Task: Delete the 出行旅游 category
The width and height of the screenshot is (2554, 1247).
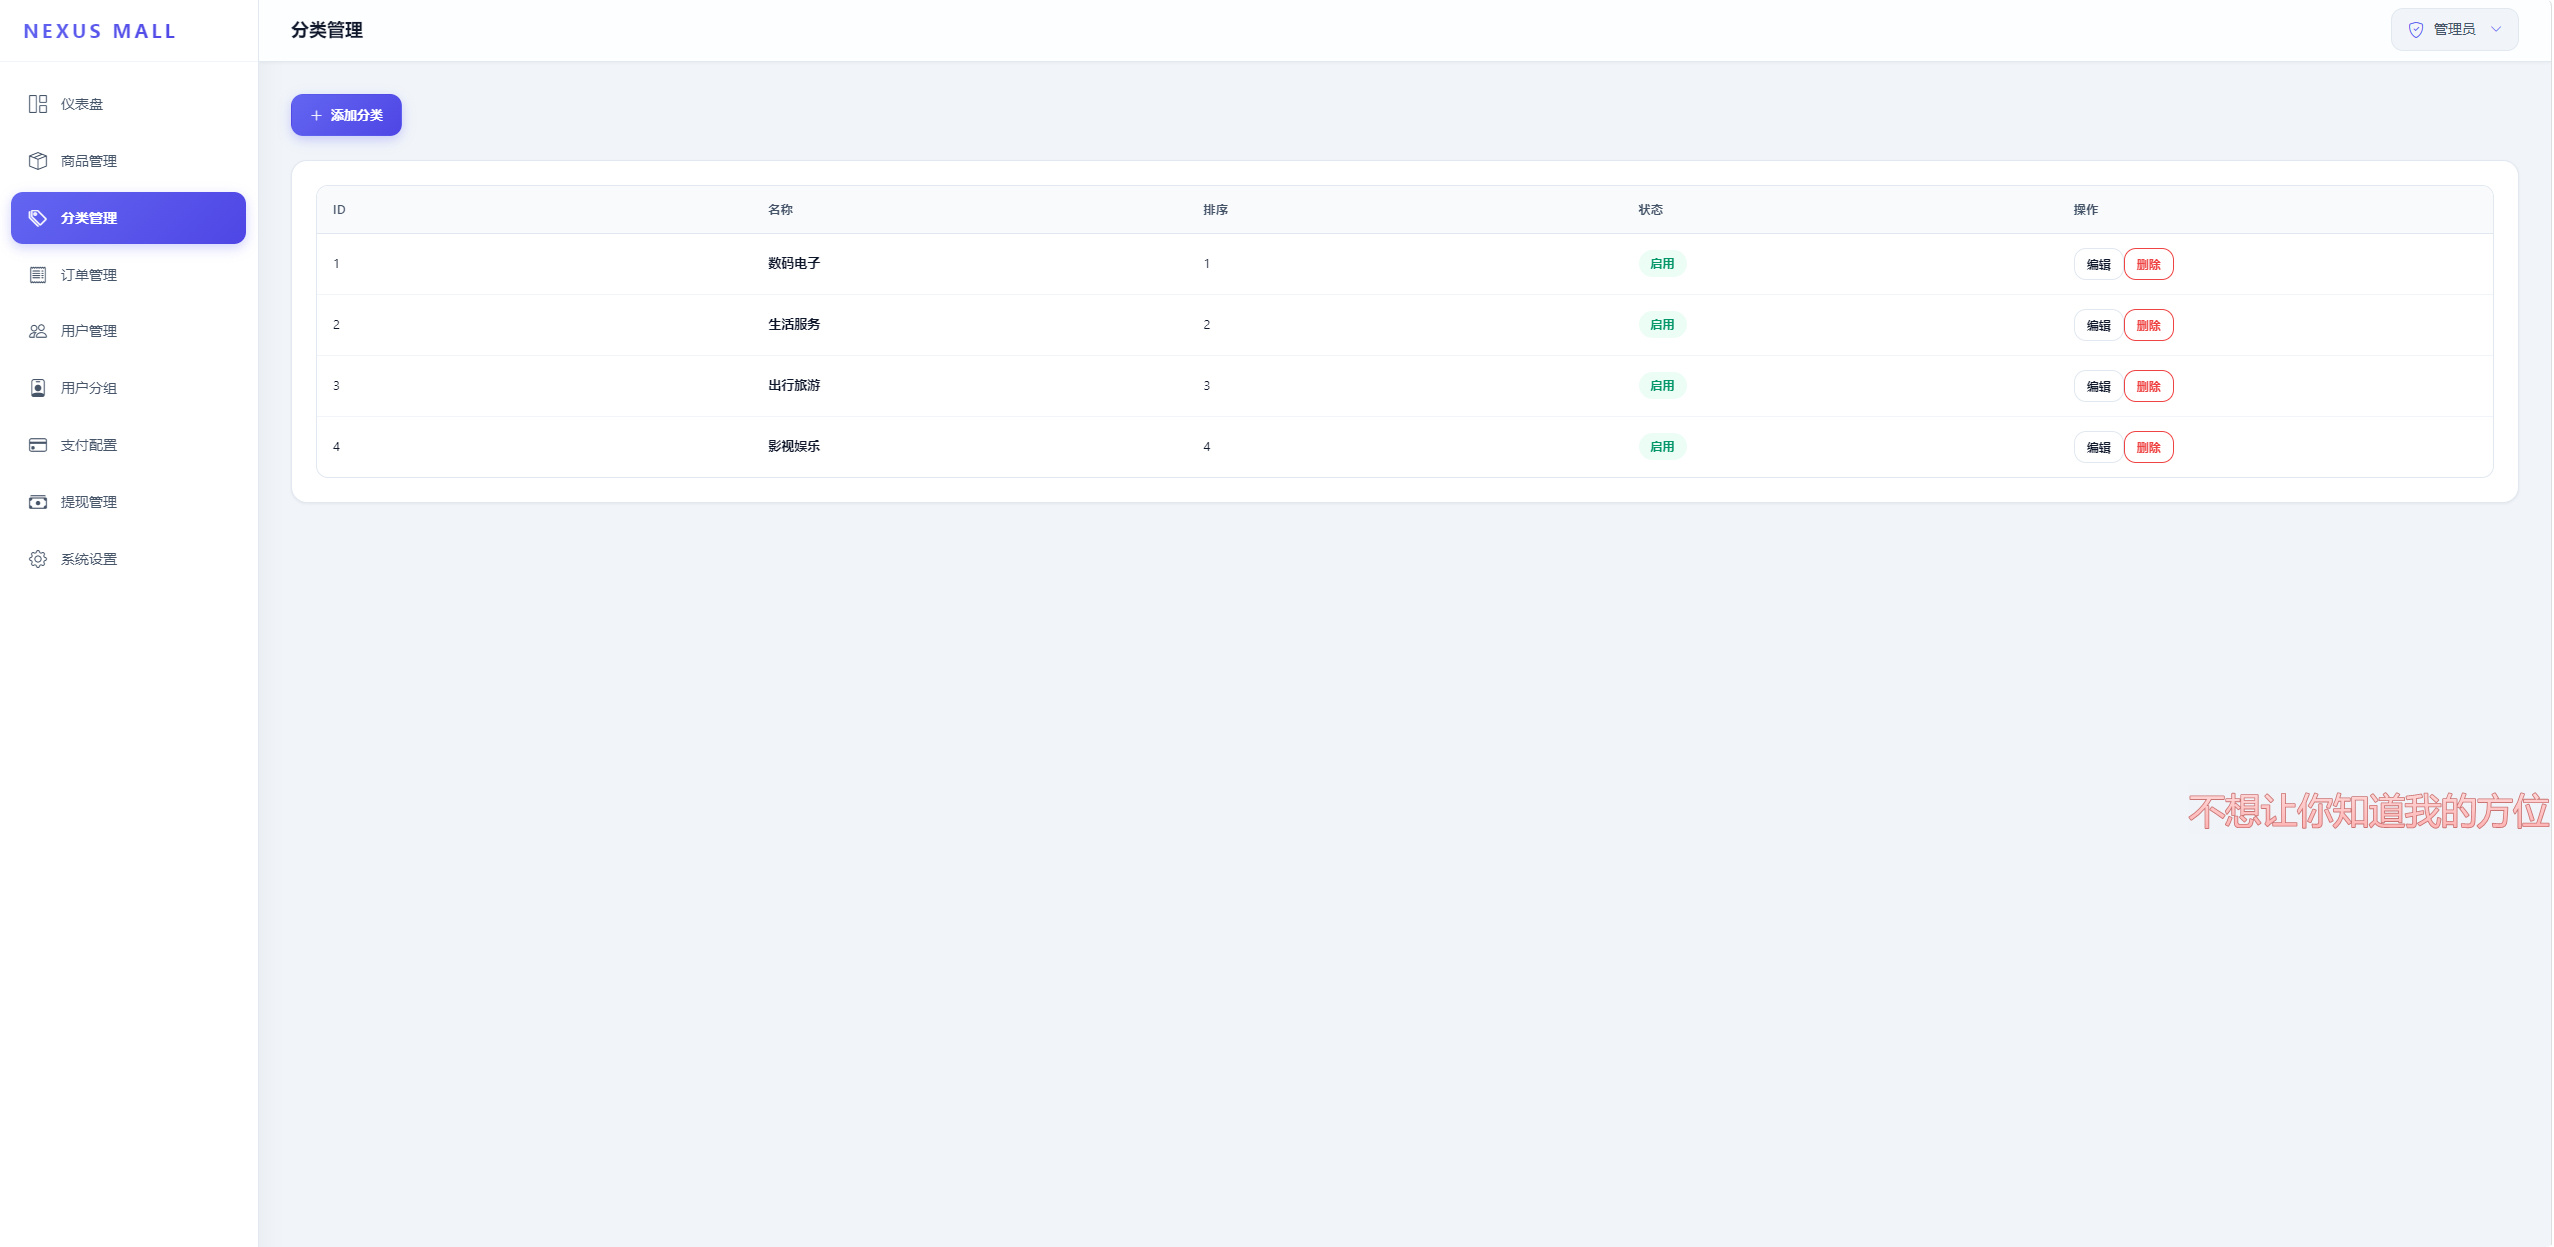Action: (x=2148, y=387)
